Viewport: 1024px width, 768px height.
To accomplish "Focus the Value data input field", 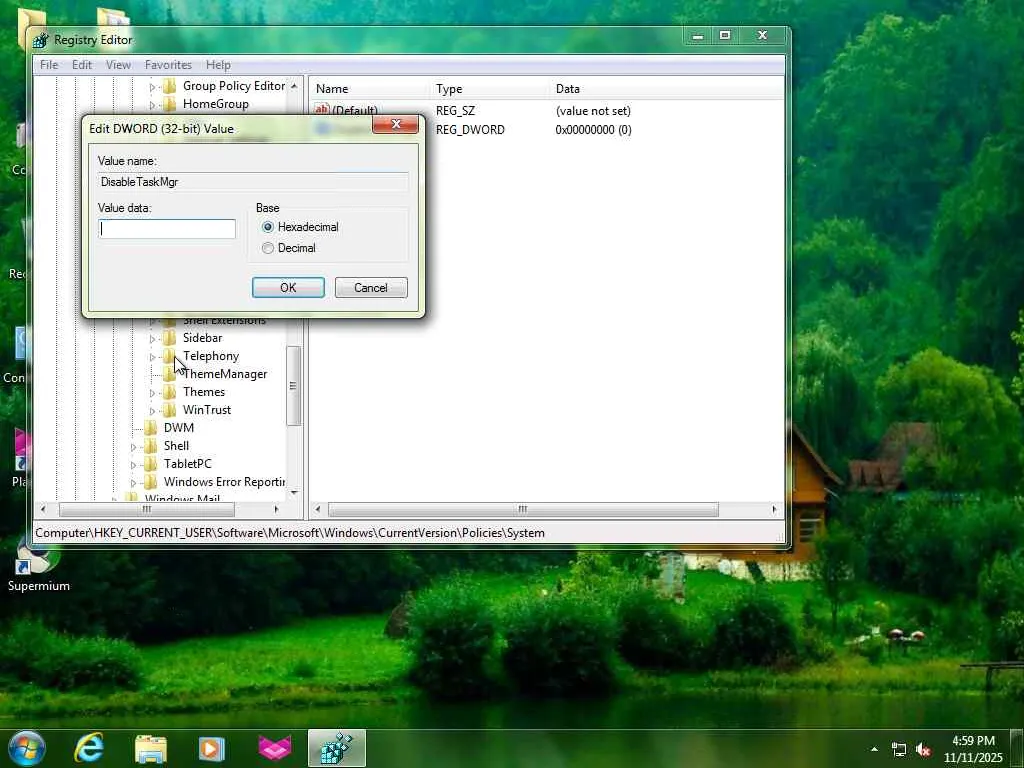I will point(167,229).
